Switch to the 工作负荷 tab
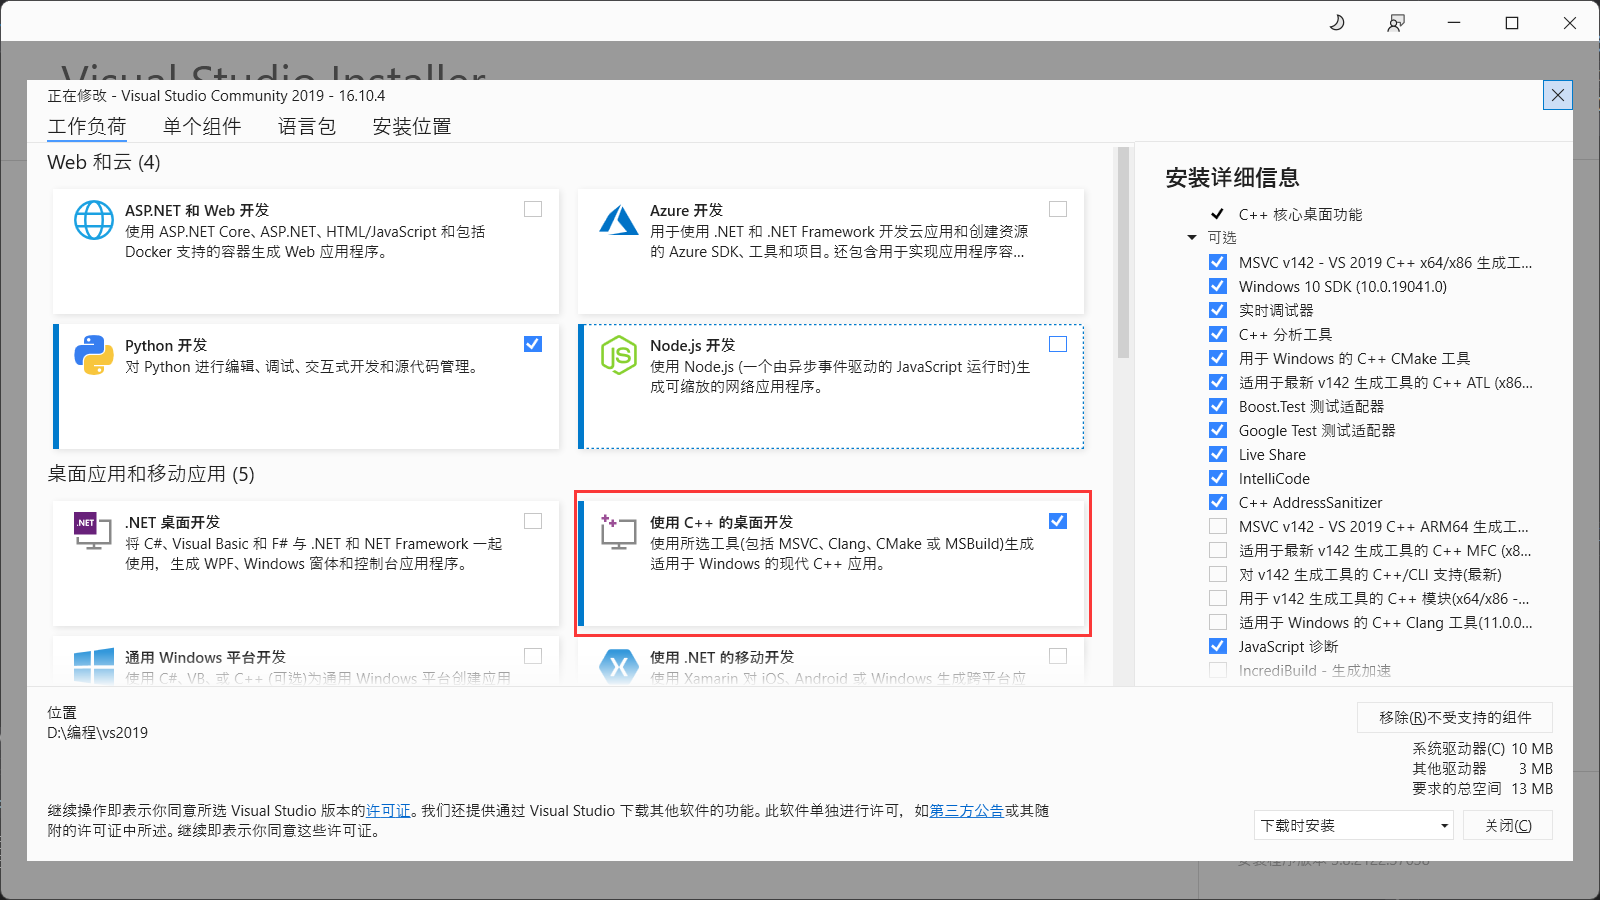This screenshot has width=1600, height=900. pyautogui.click(x=87, y=126)
